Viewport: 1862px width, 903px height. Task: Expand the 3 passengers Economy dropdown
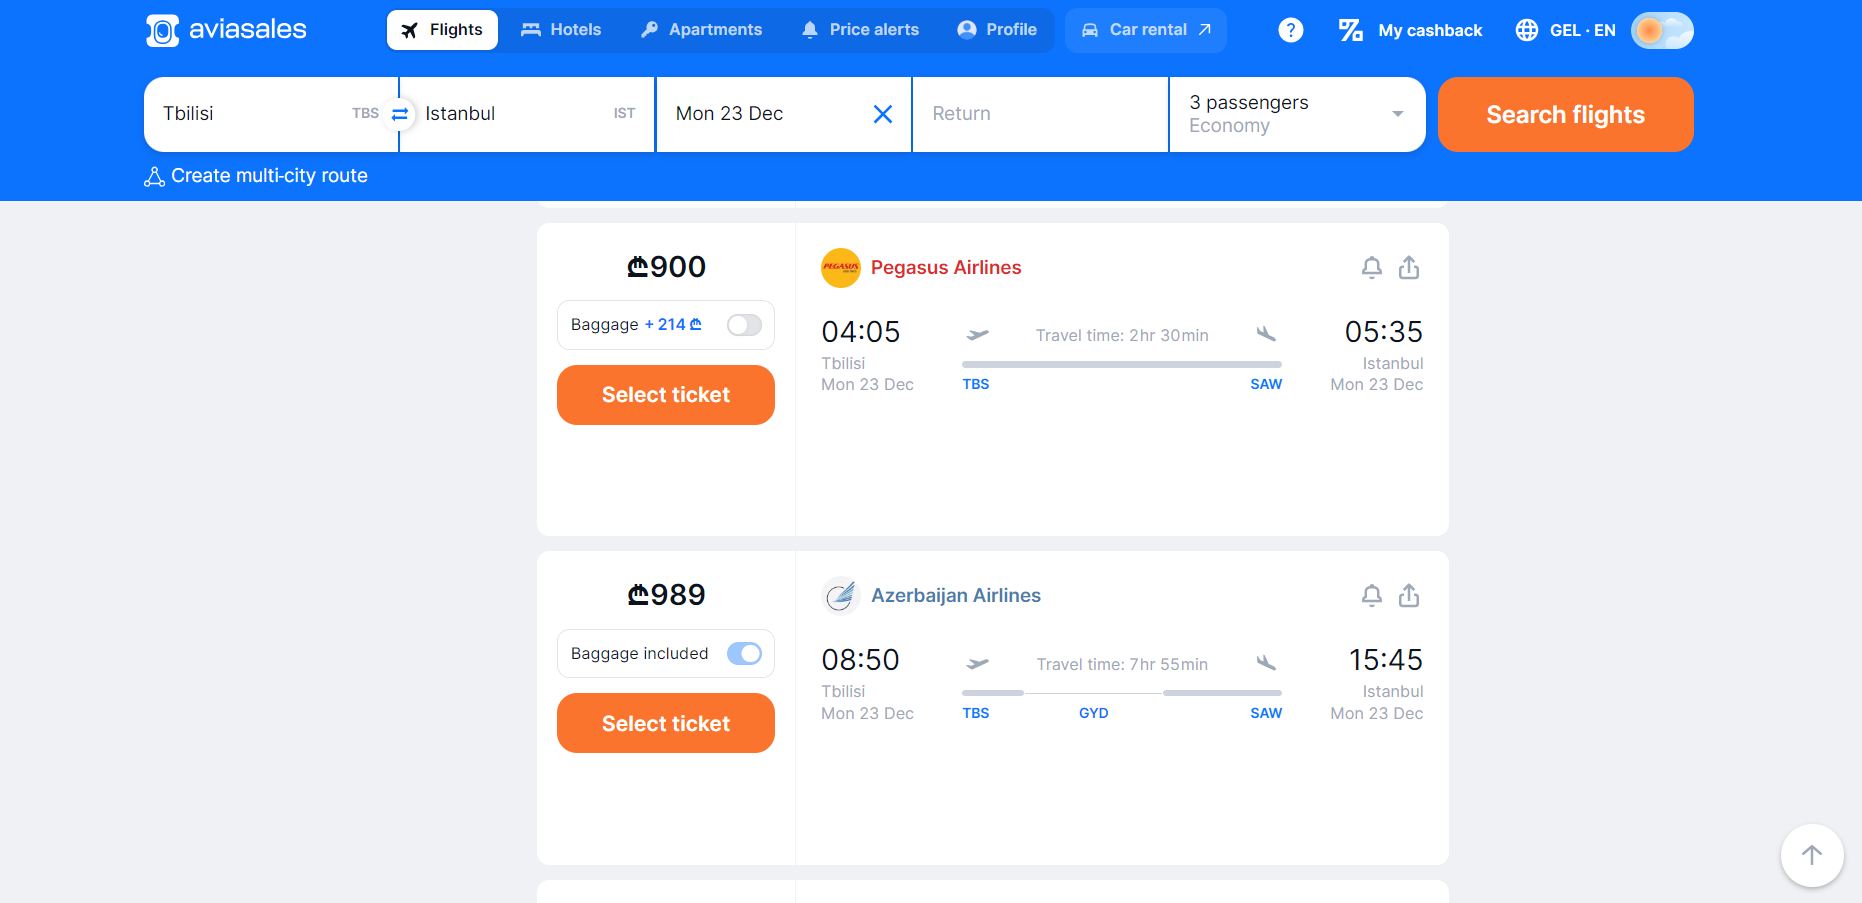tap(1297, 114)
